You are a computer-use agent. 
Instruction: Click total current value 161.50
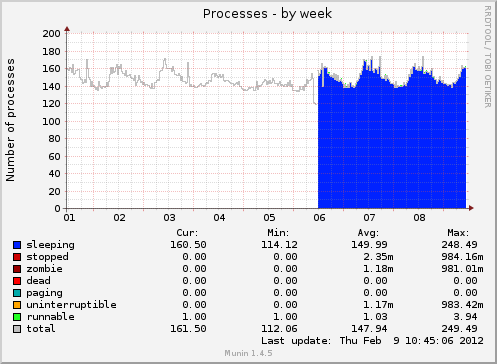tap(188, 329)
